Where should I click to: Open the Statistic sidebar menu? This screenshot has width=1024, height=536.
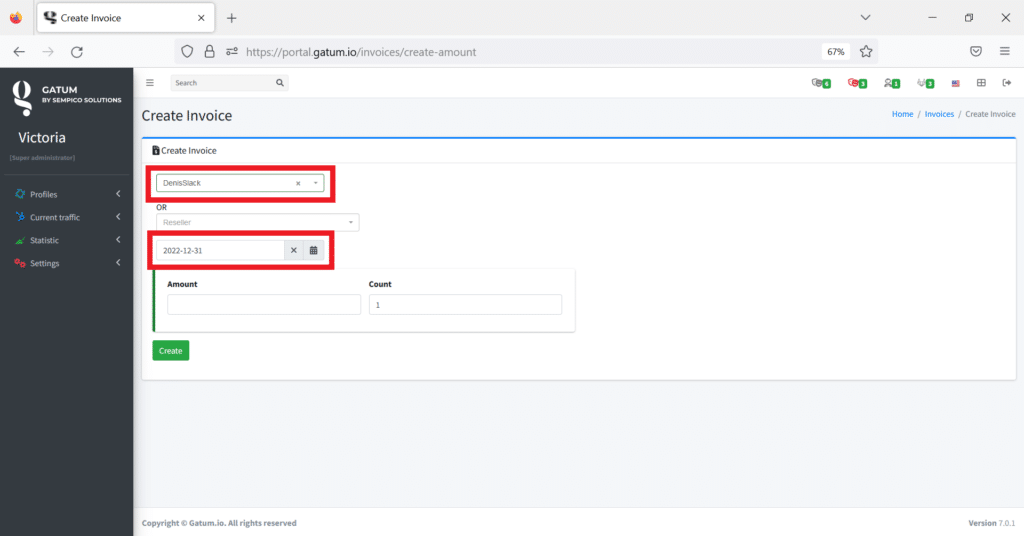pyautogui.click(x=67, y=240)
